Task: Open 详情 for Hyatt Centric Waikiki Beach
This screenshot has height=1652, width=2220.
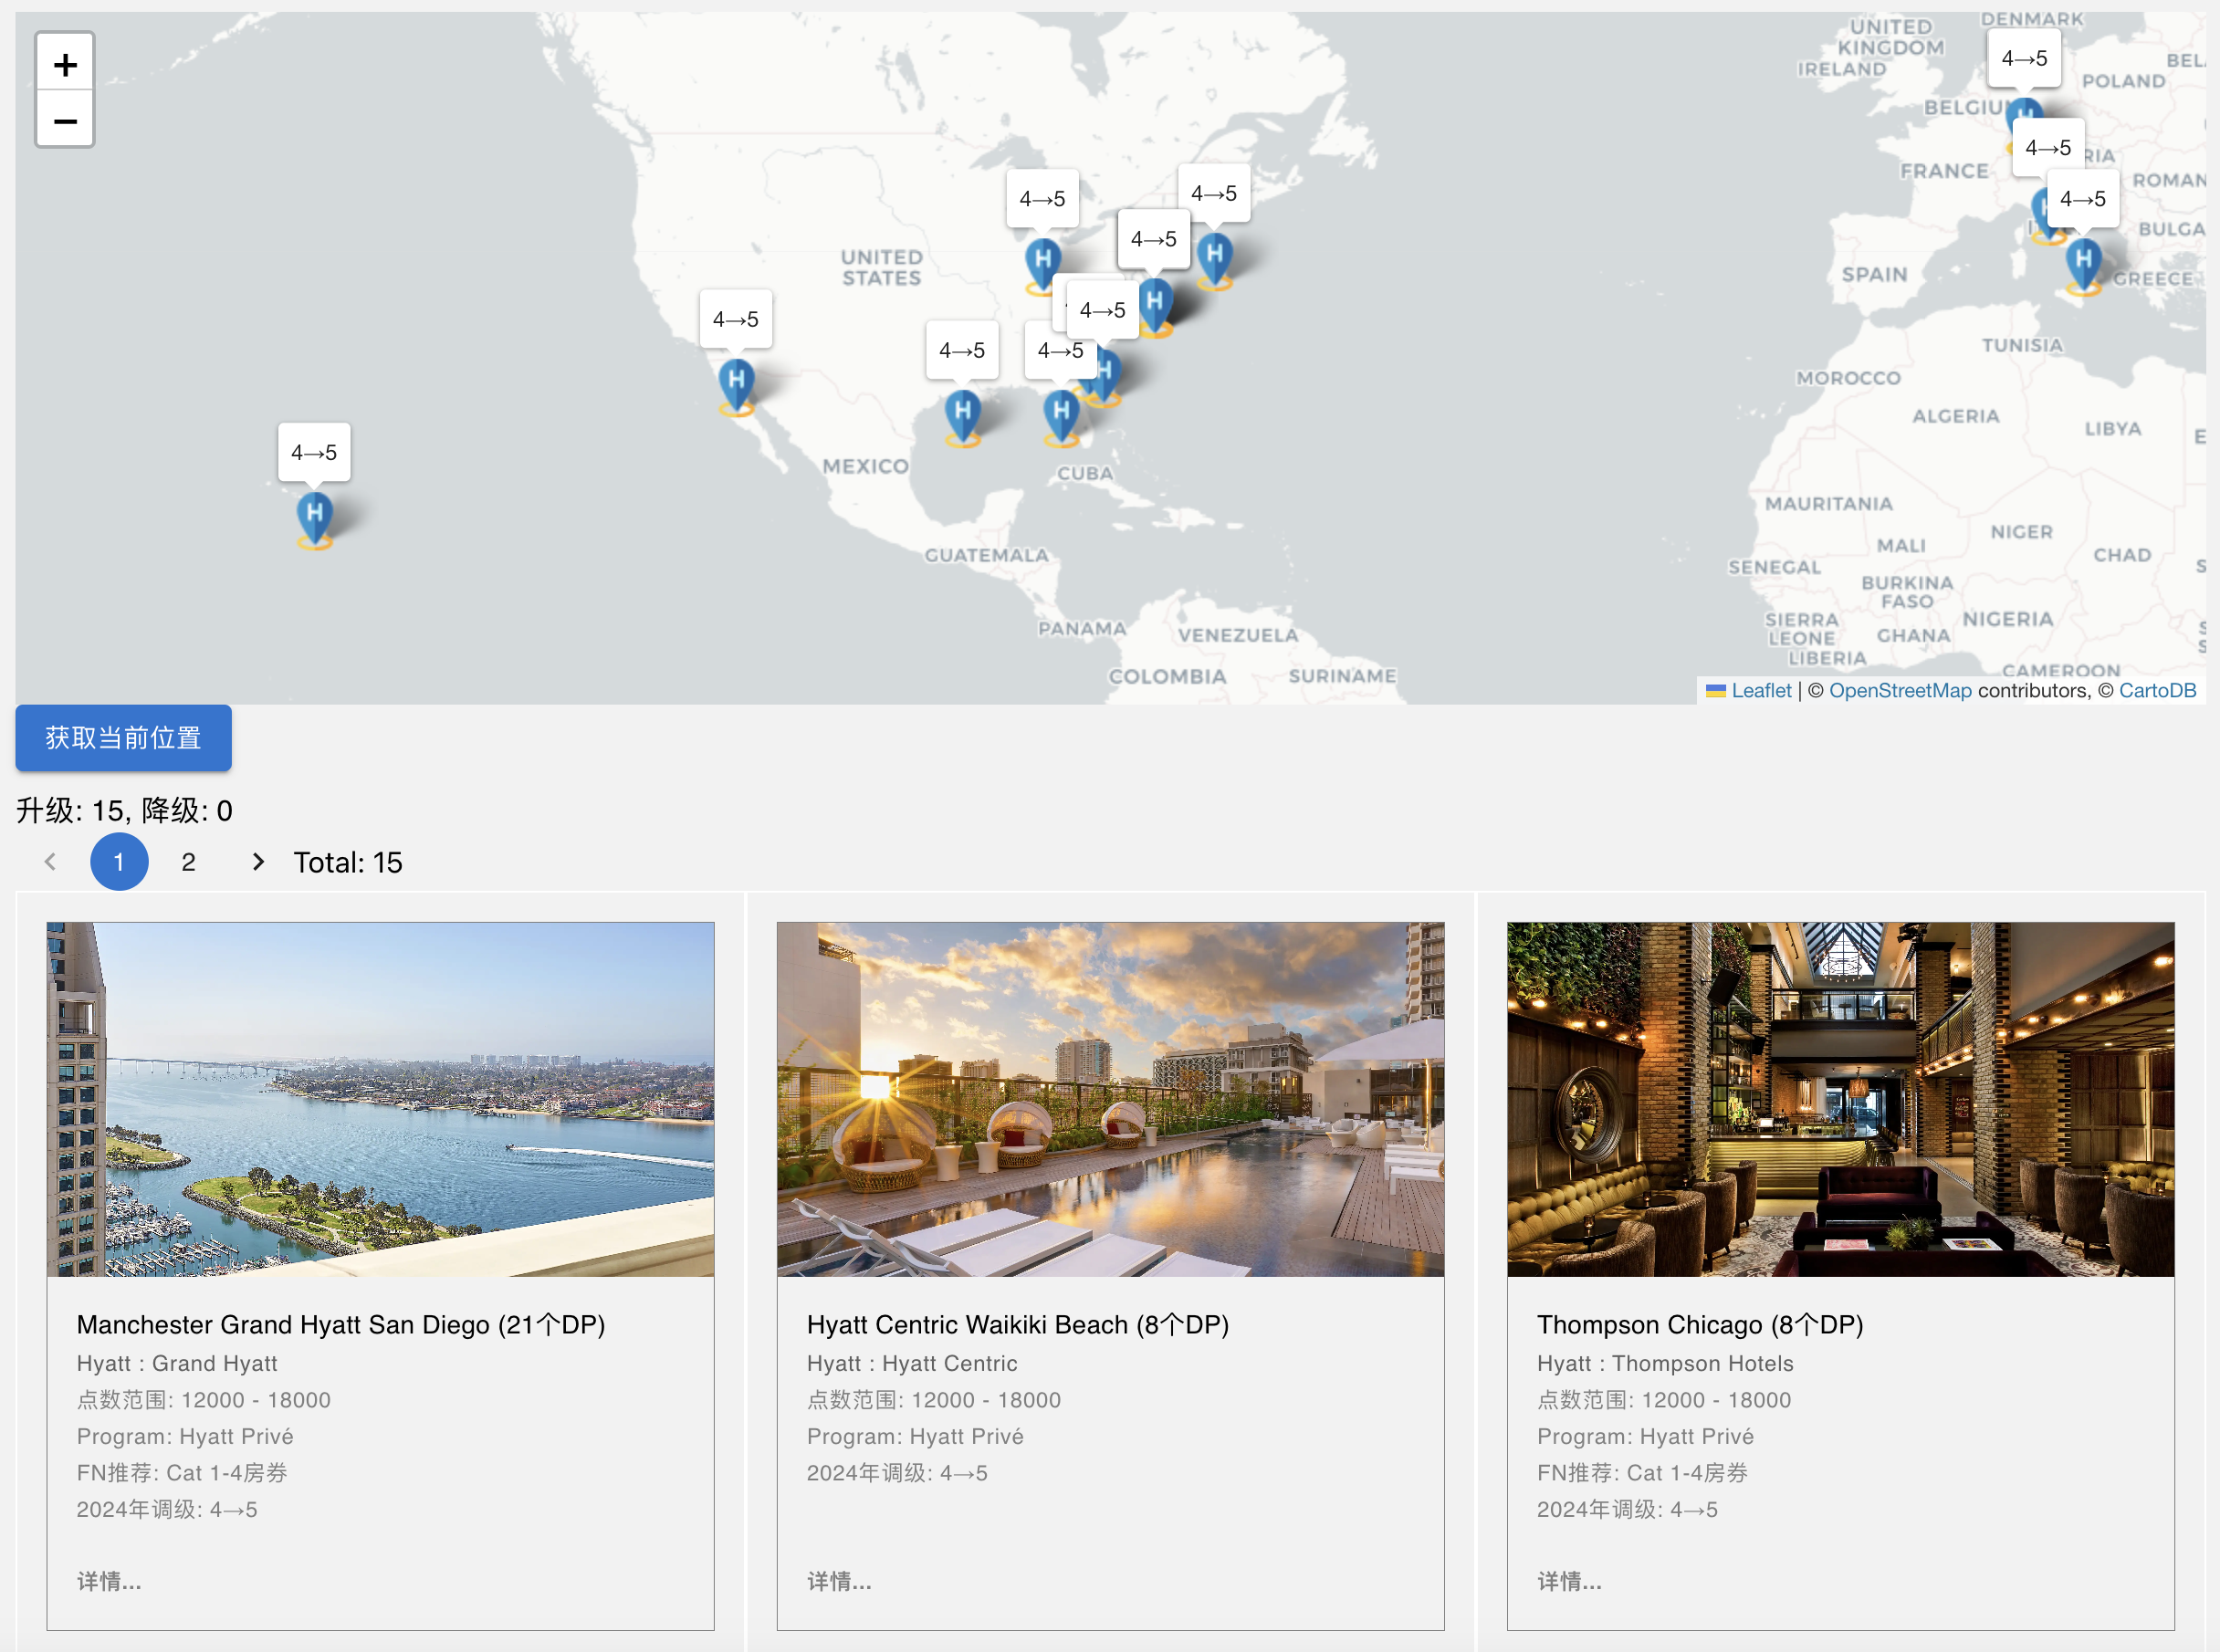Action: [x=839, y=1581]
